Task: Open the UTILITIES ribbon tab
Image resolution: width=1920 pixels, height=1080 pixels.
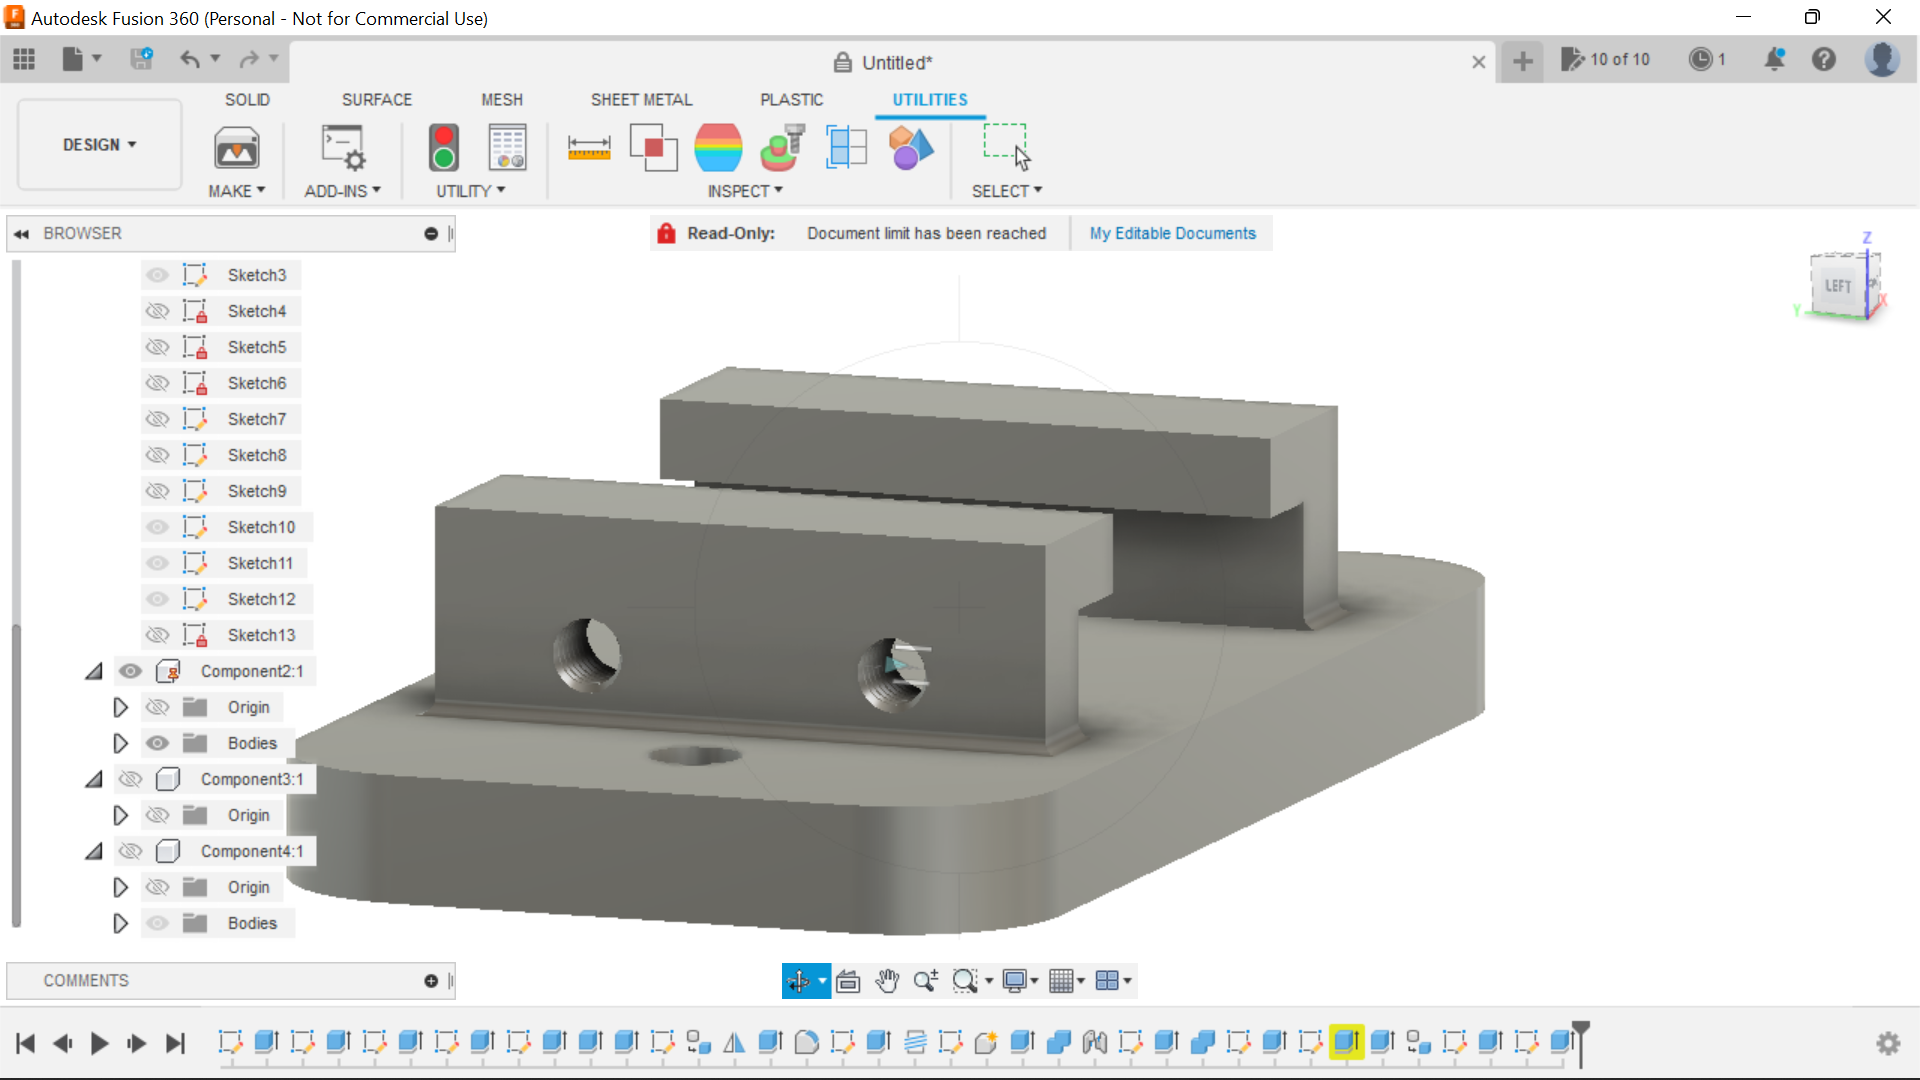Action: 930,99
